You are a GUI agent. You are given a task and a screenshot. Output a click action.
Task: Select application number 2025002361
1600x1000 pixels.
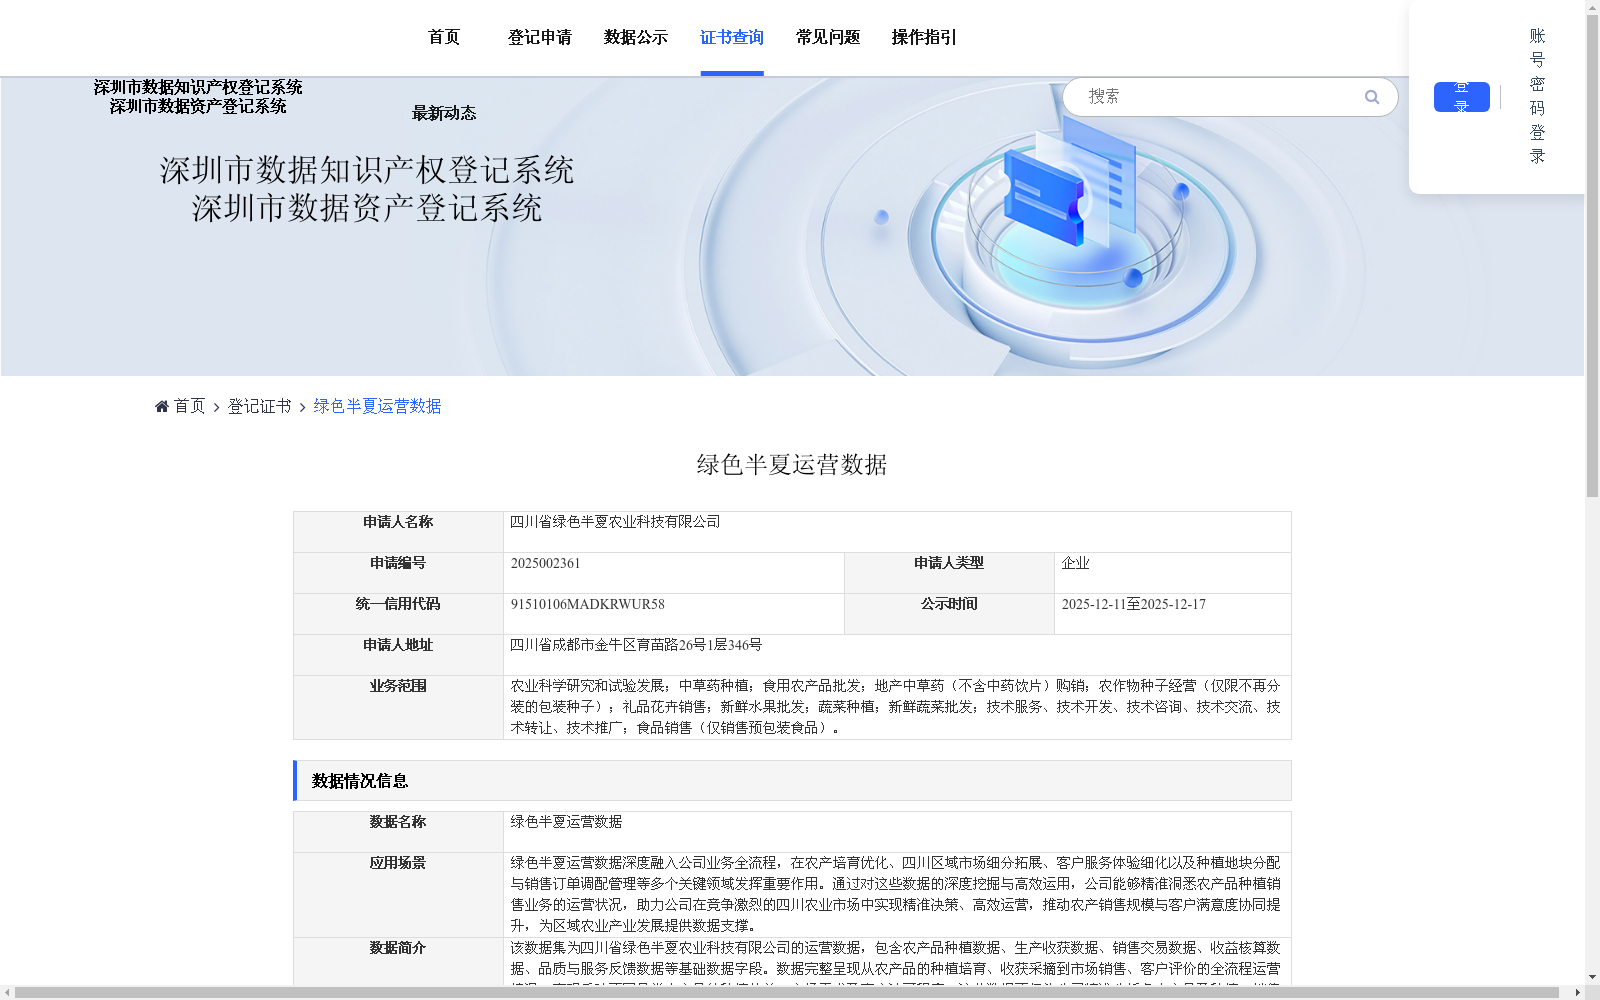coord(545,563)
